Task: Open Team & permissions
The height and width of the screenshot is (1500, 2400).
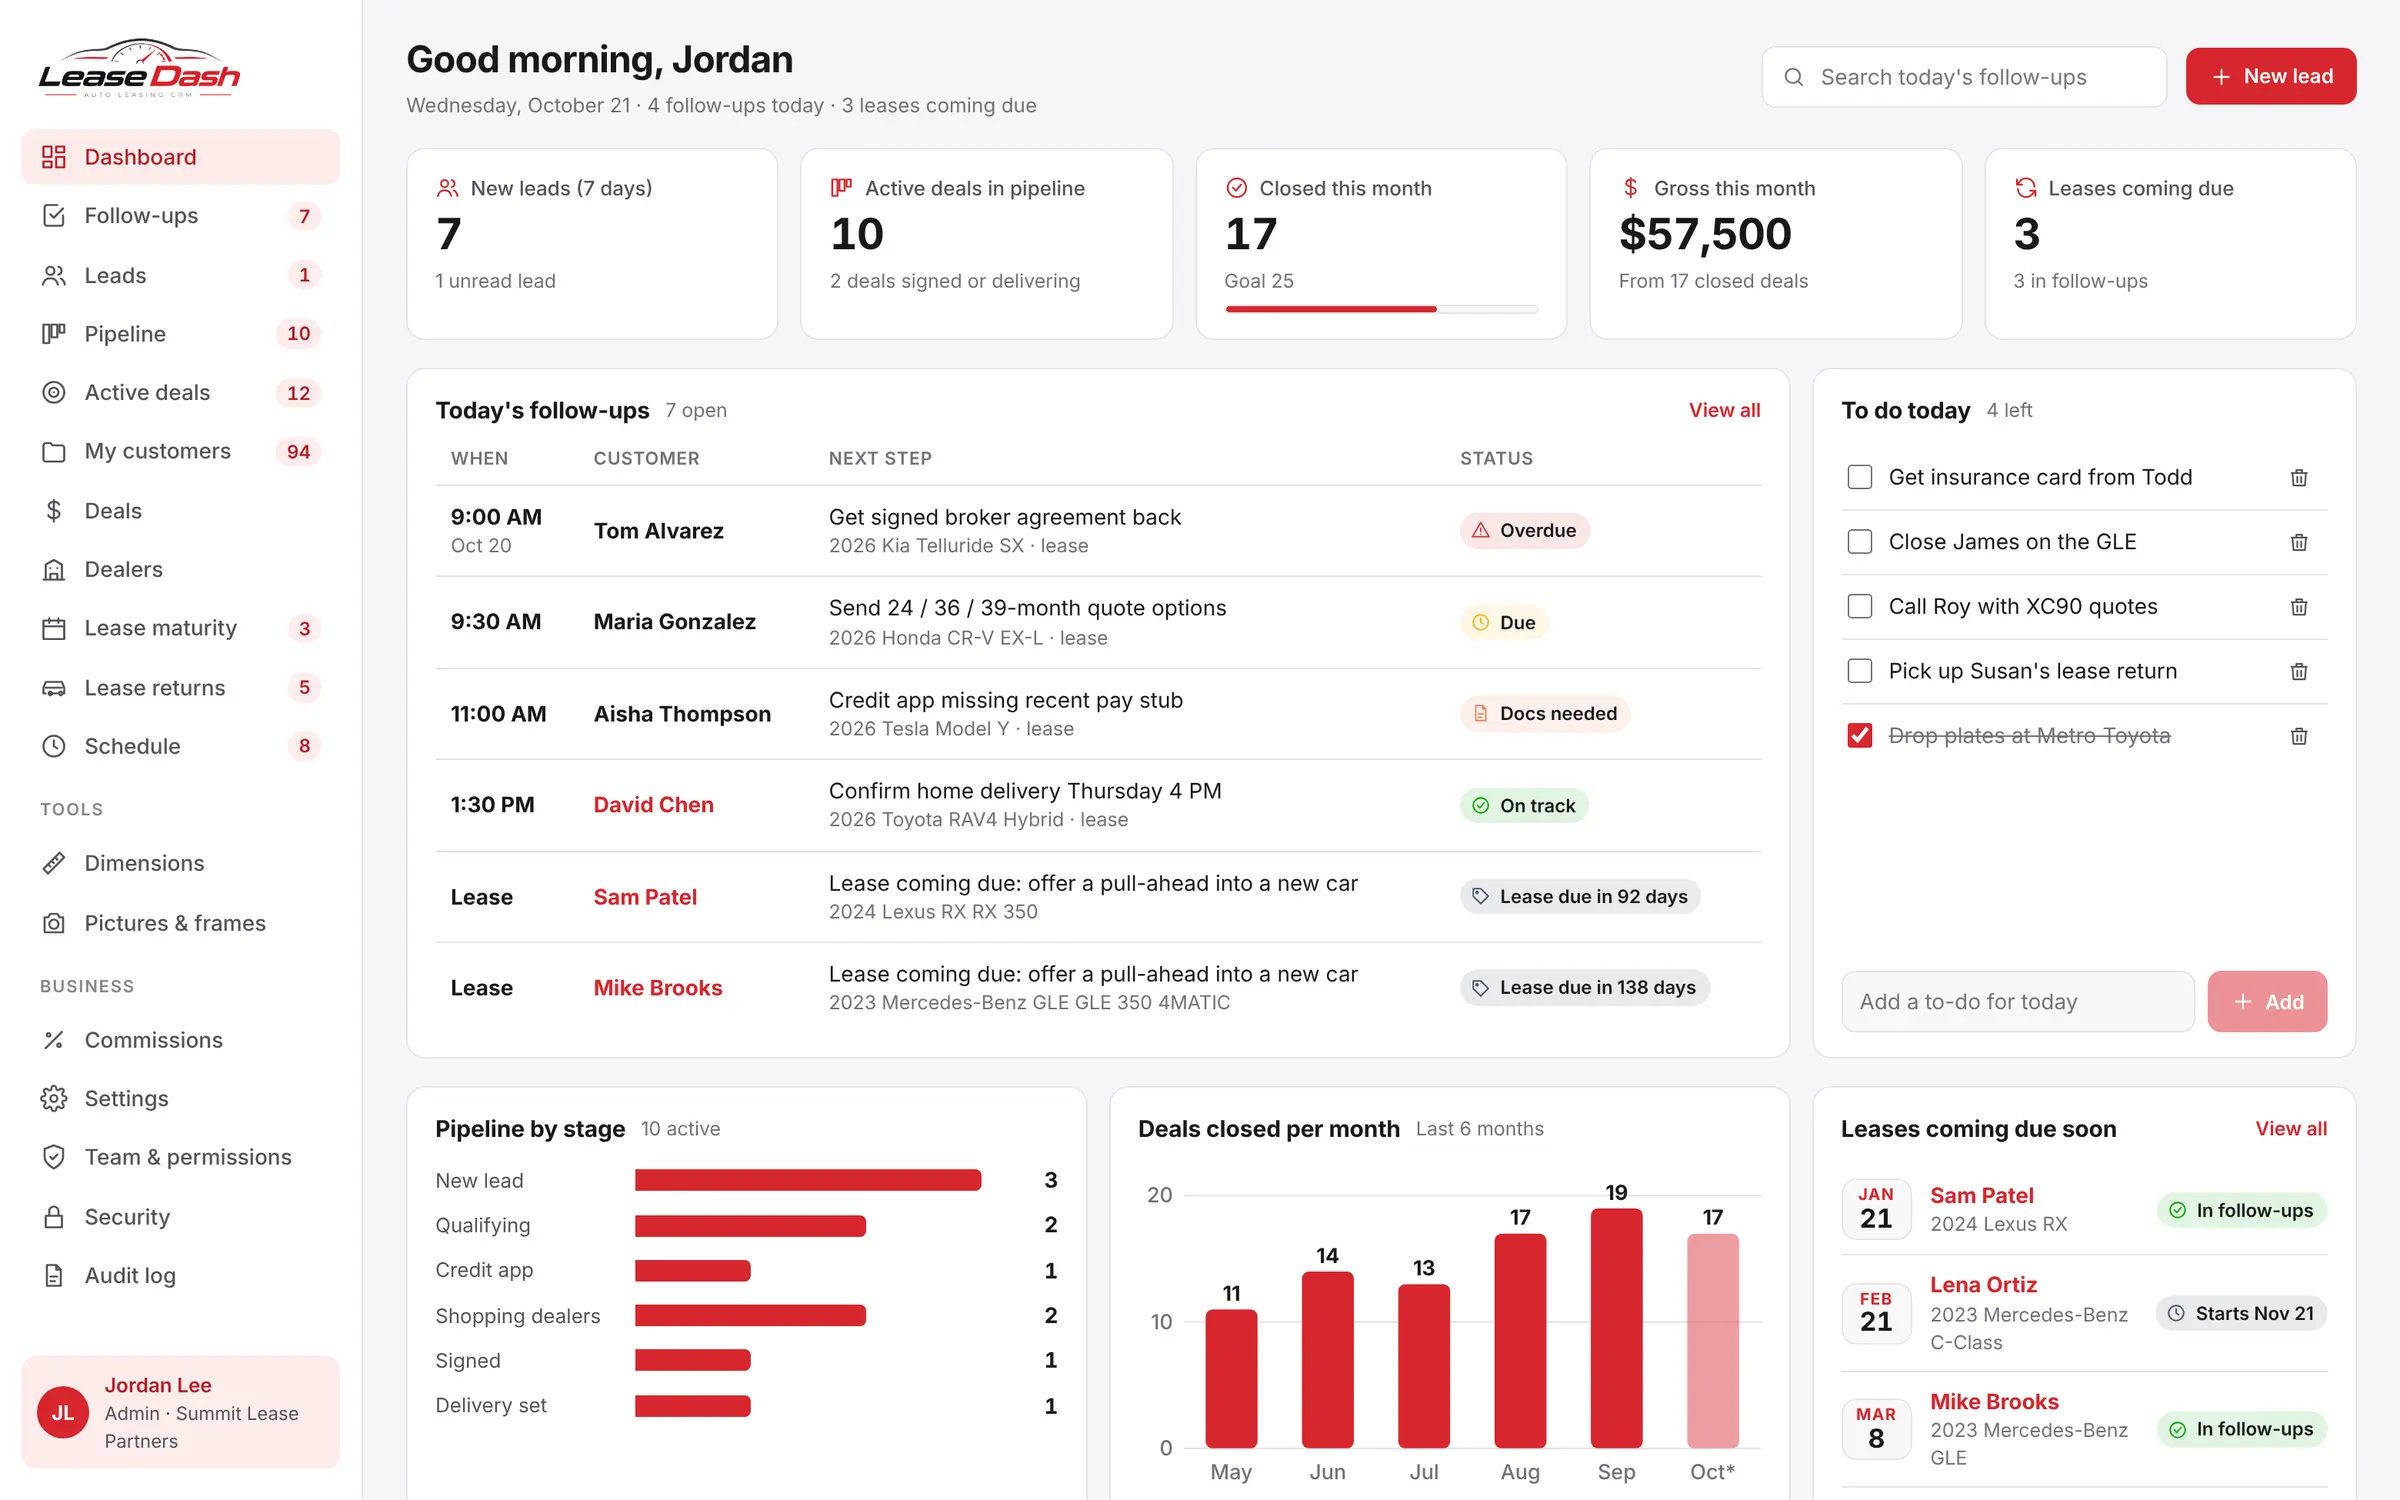Action: pos(180,1157)
